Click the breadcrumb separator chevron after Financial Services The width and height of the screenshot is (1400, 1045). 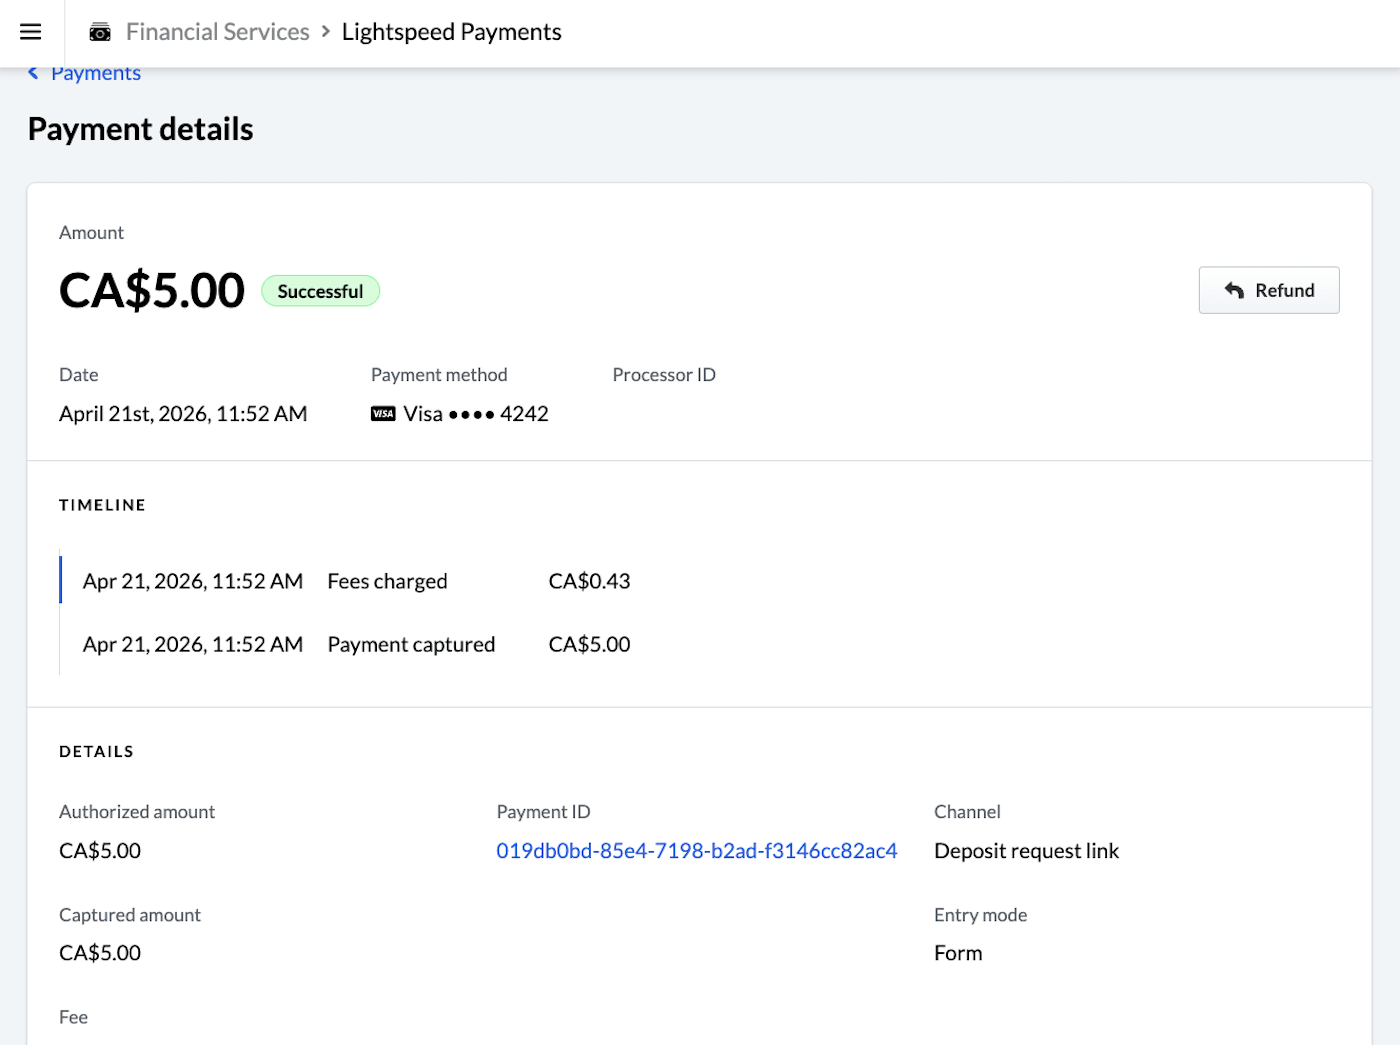pyautogui.click(x=325, y=31)
